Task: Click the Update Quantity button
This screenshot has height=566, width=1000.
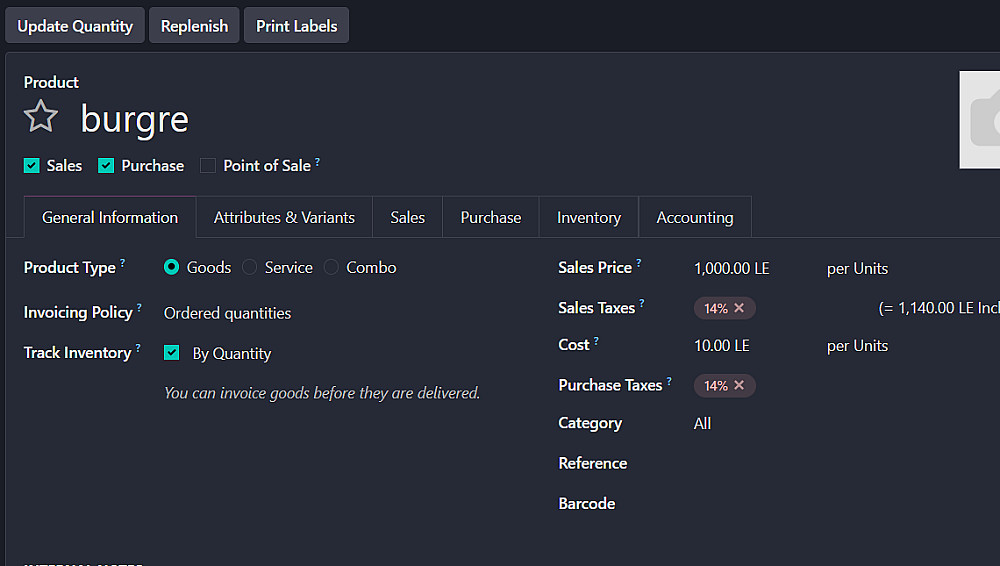Action: pyautogui.click(x=75, y=26)
